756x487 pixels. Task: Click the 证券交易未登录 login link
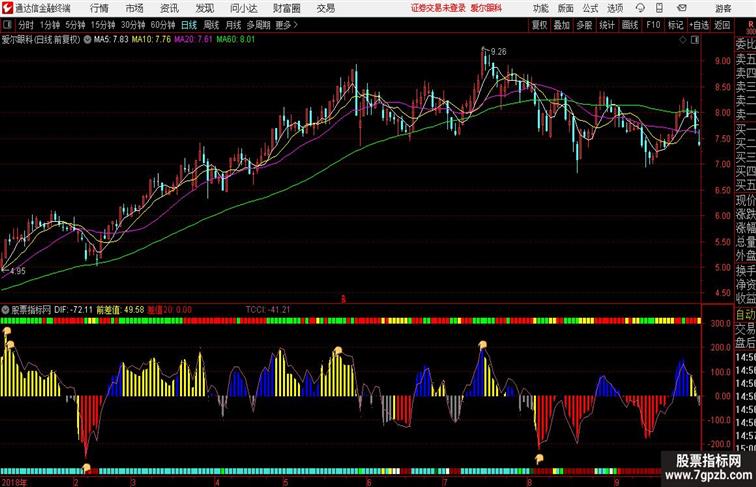[438, 8]
